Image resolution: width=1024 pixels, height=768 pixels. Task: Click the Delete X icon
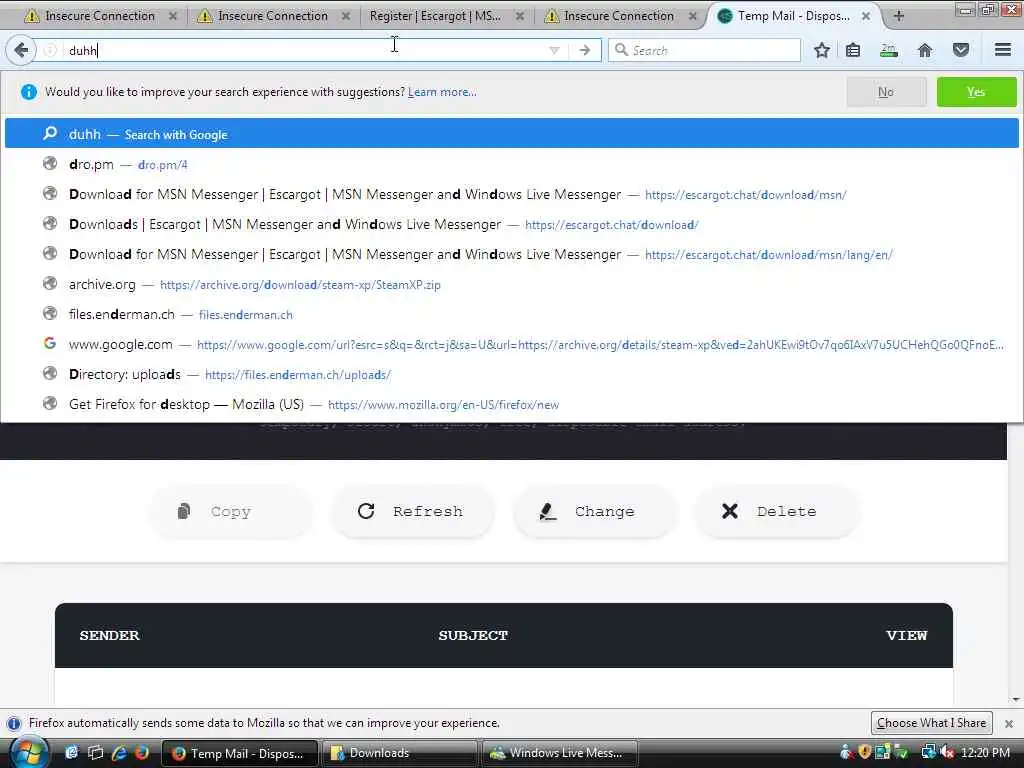pos(730,511)
